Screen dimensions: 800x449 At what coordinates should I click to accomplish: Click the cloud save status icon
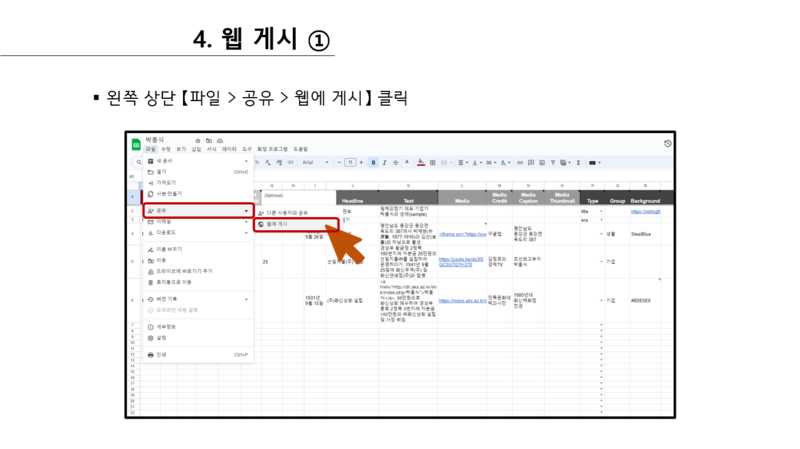tap(220, 140)
